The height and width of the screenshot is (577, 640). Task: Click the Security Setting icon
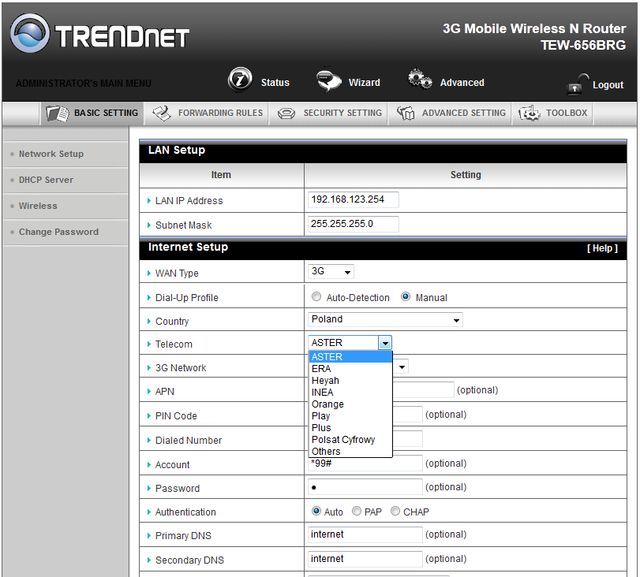(x=286, y=113)
